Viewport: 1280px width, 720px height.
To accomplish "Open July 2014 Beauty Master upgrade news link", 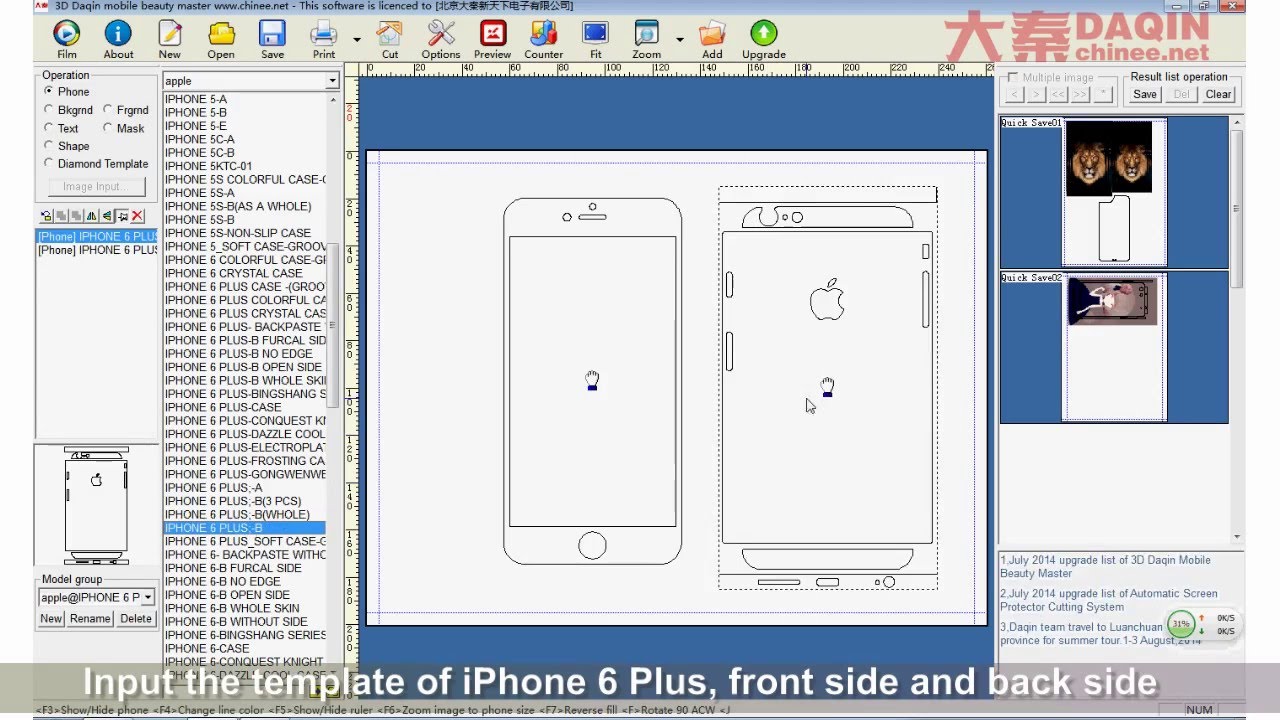I will (1105, 567).
